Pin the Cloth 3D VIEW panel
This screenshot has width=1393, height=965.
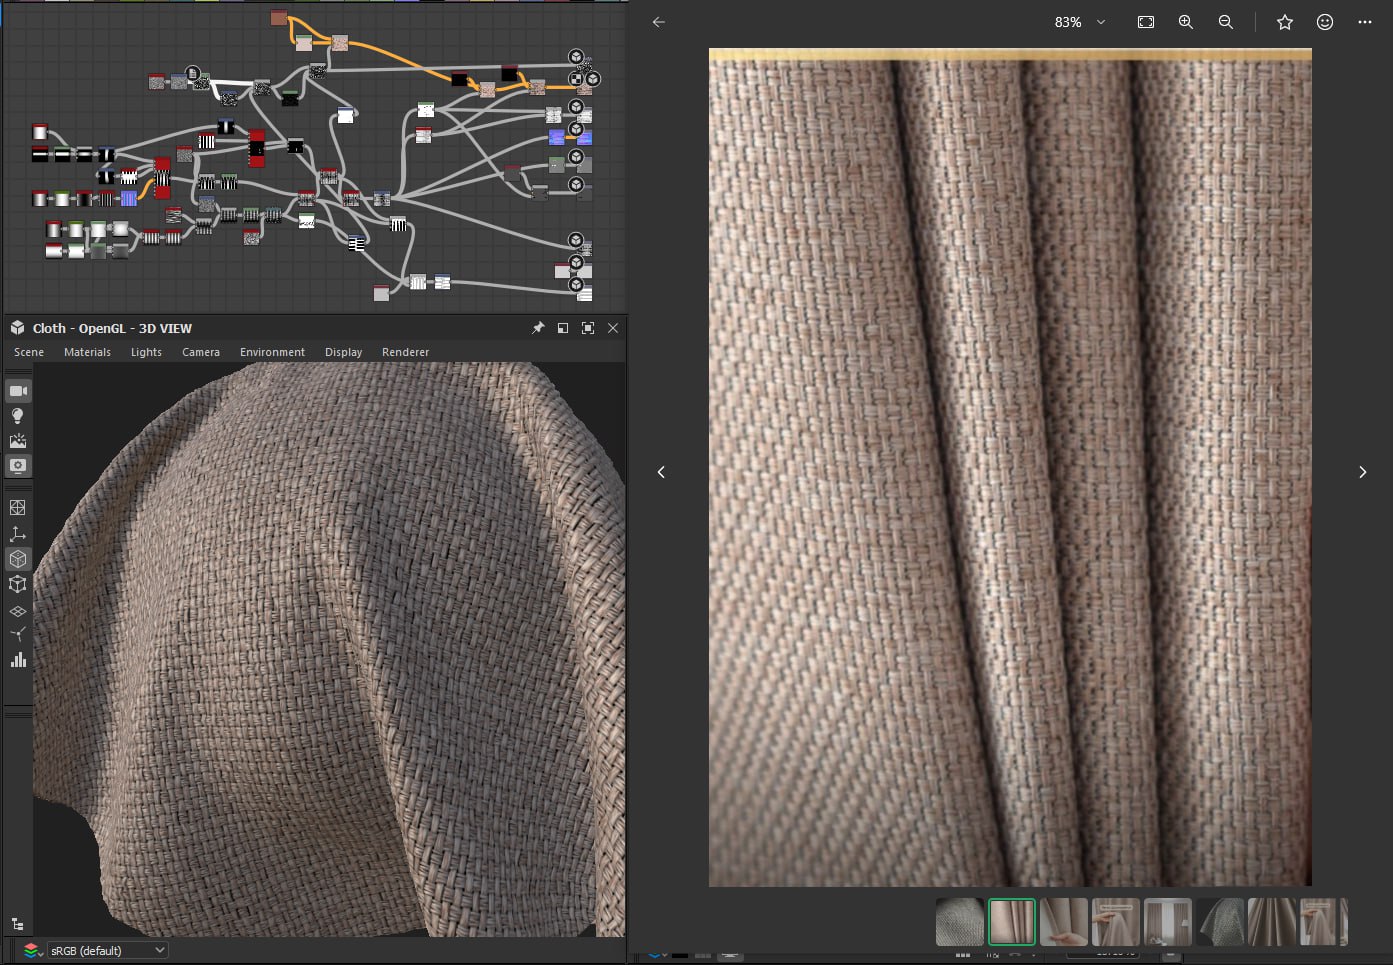click(x=538, y=328)
